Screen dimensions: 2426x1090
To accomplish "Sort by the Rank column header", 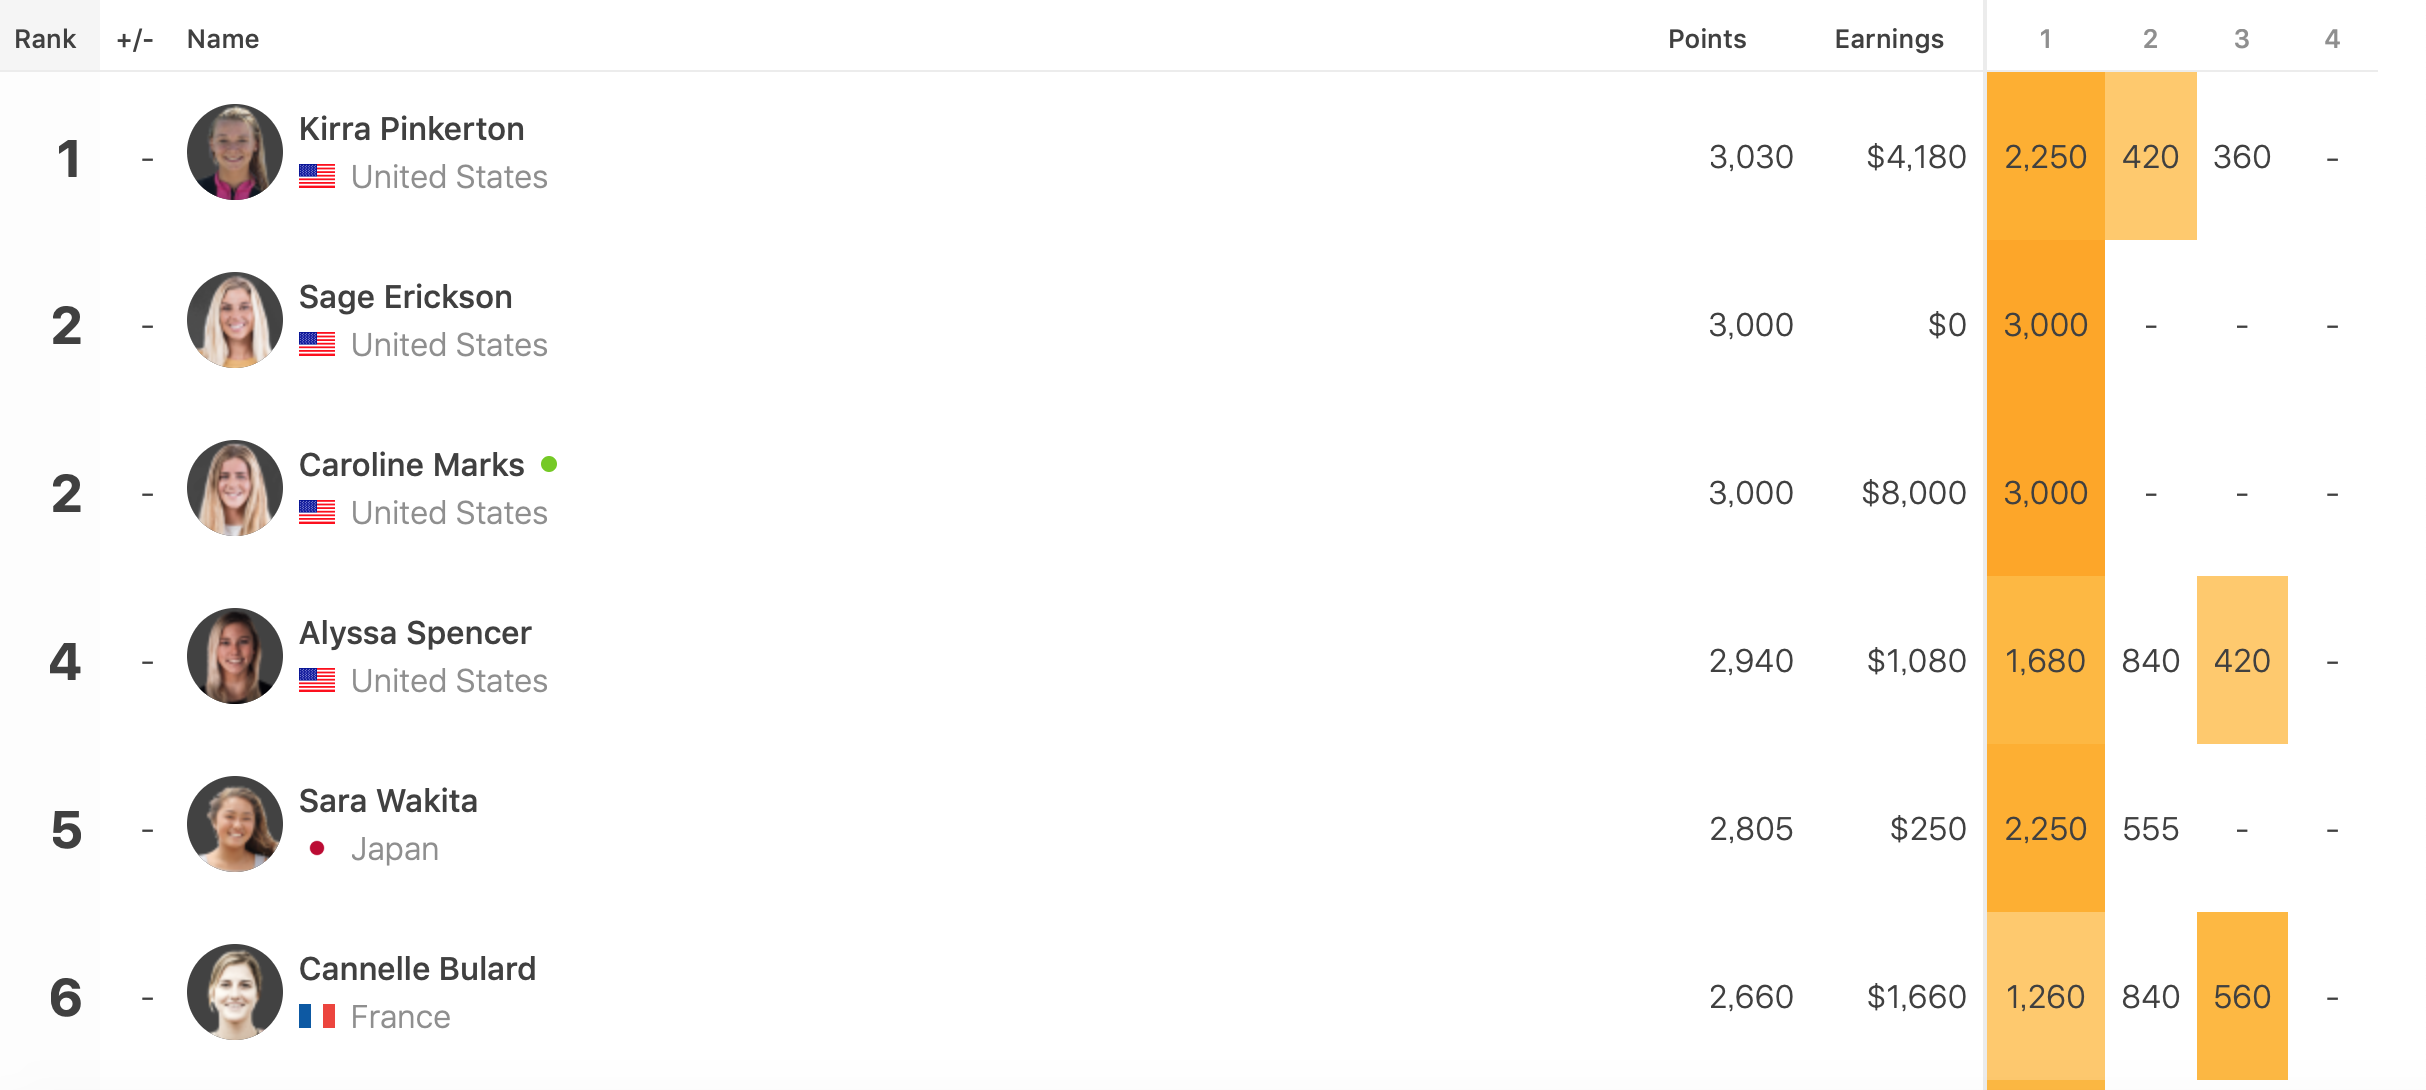I will 45,39.
